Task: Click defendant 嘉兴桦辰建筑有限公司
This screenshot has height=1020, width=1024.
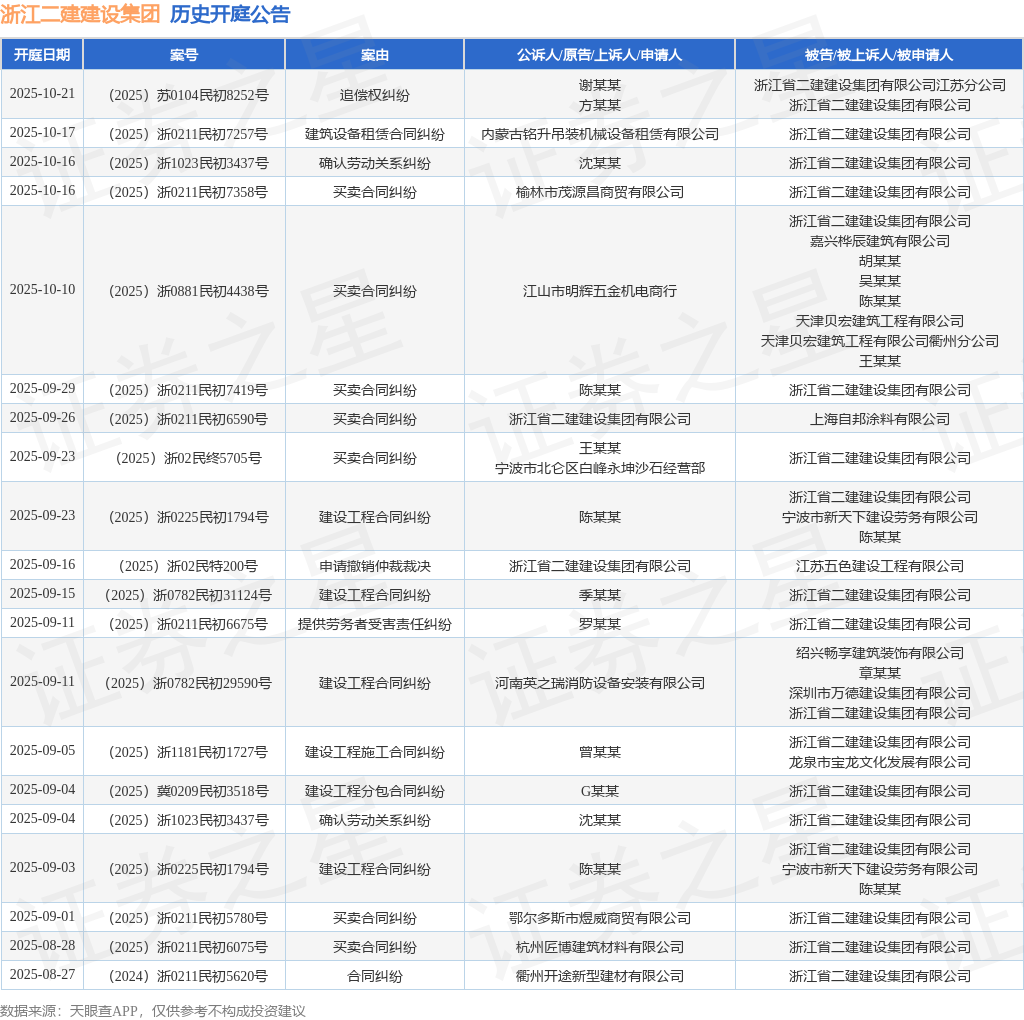Action: 880,242
